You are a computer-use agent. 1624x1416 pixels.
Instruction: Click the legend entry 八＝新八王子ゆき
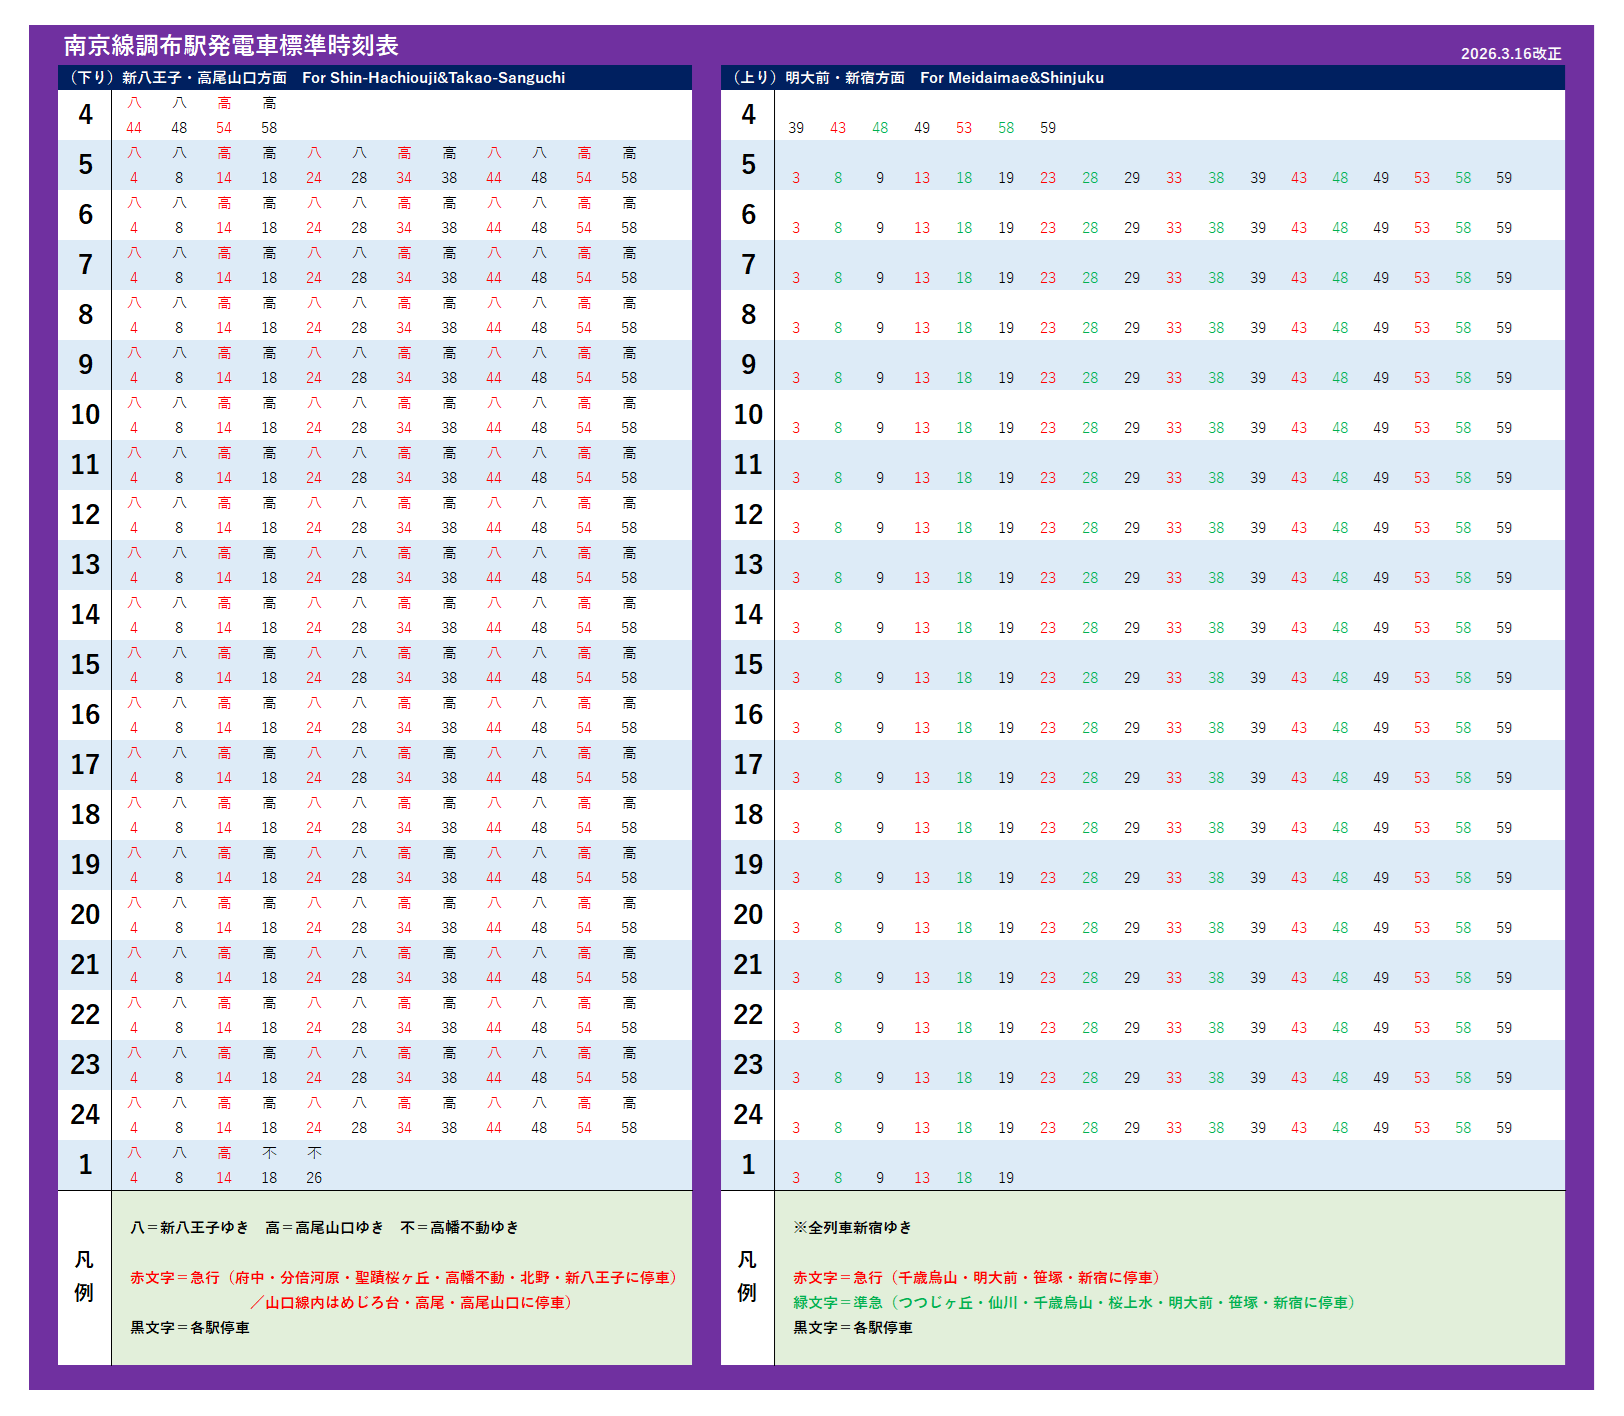click(x=189, y=1228)
